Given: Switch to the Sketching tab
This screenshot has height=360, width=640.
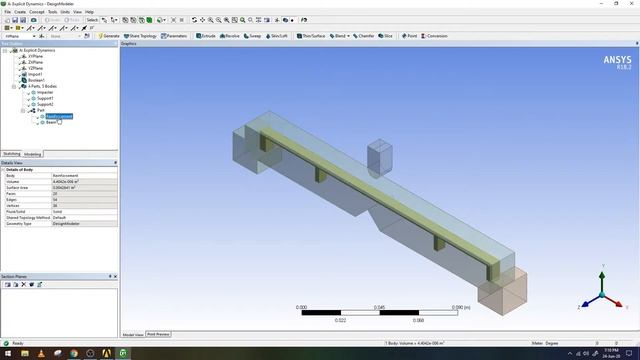Looking at the screenshot, I should click(x=11, y=154).
